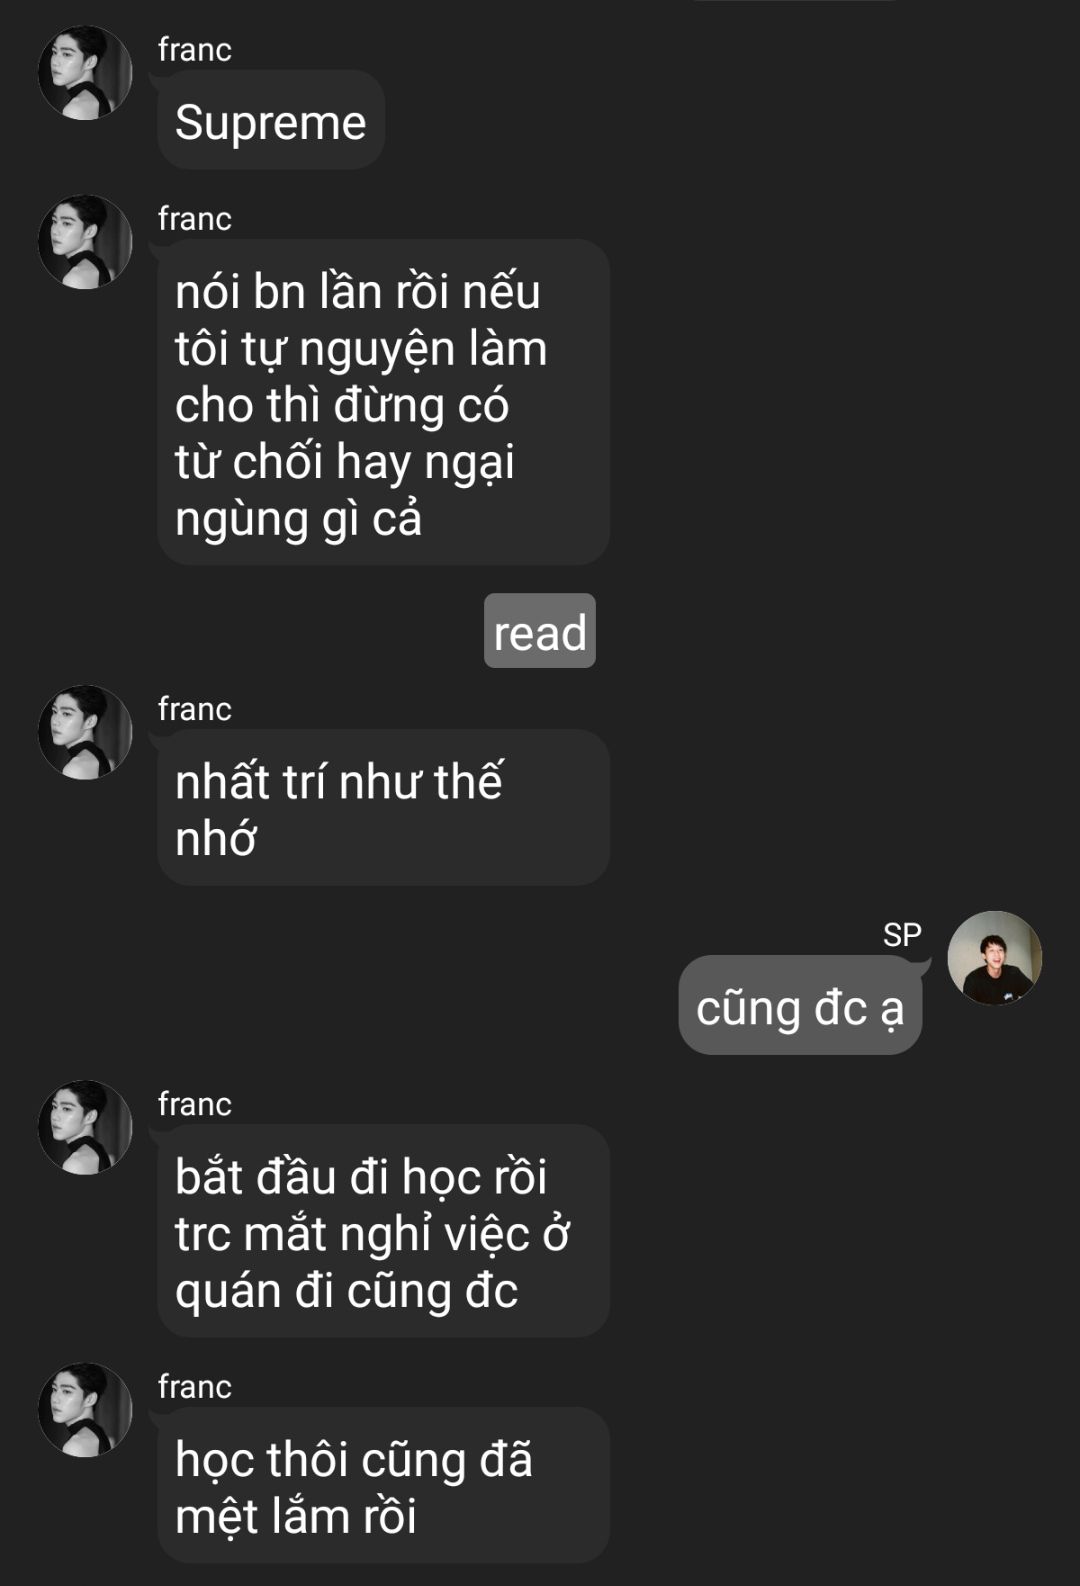Click the grey "read" label
The image size is (1080, 1586).
tap(540, 631)
